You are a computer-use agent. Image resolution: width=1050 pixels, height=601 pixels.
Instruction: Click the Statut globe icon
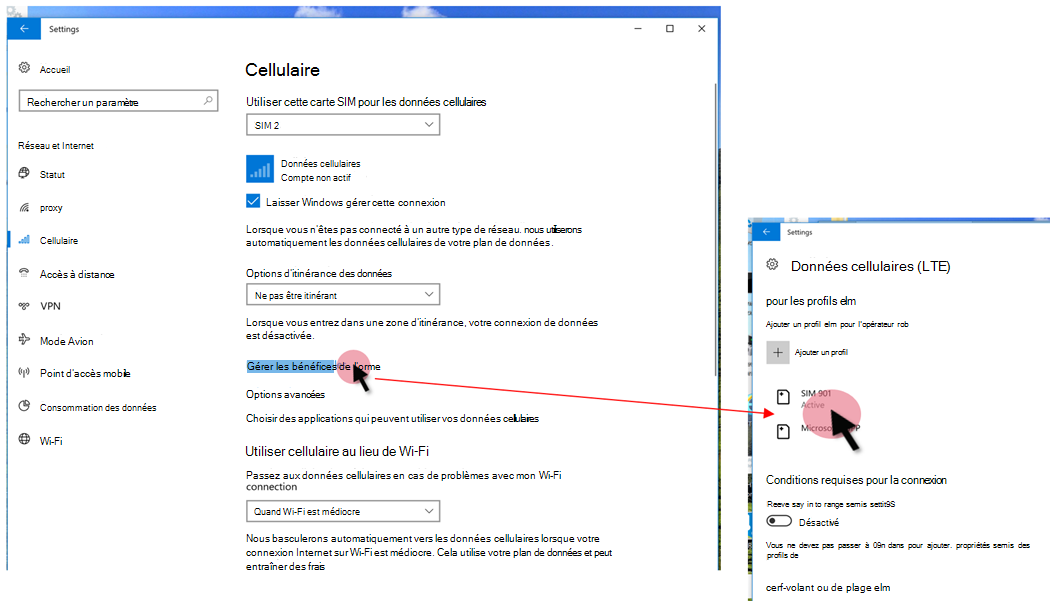point(24,173)
